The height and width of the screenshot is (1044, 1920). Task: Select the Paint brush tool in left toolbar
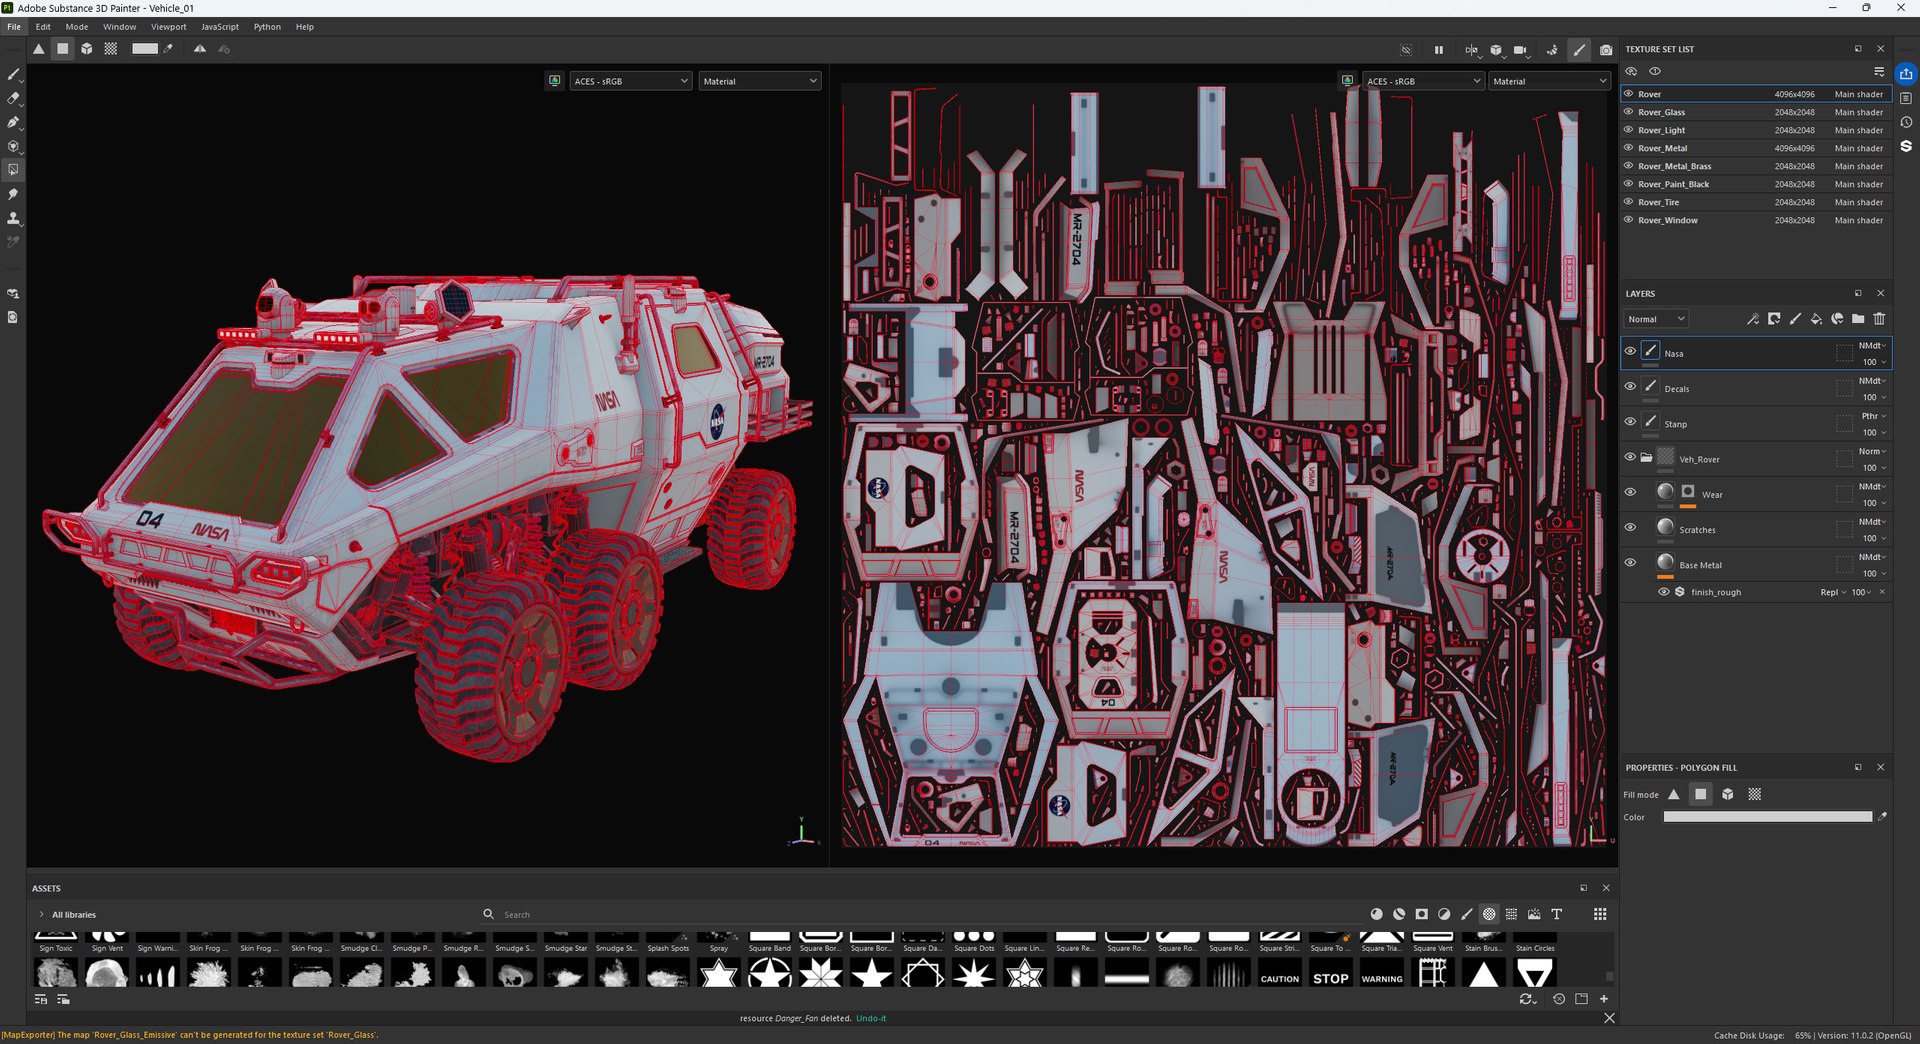13,74
